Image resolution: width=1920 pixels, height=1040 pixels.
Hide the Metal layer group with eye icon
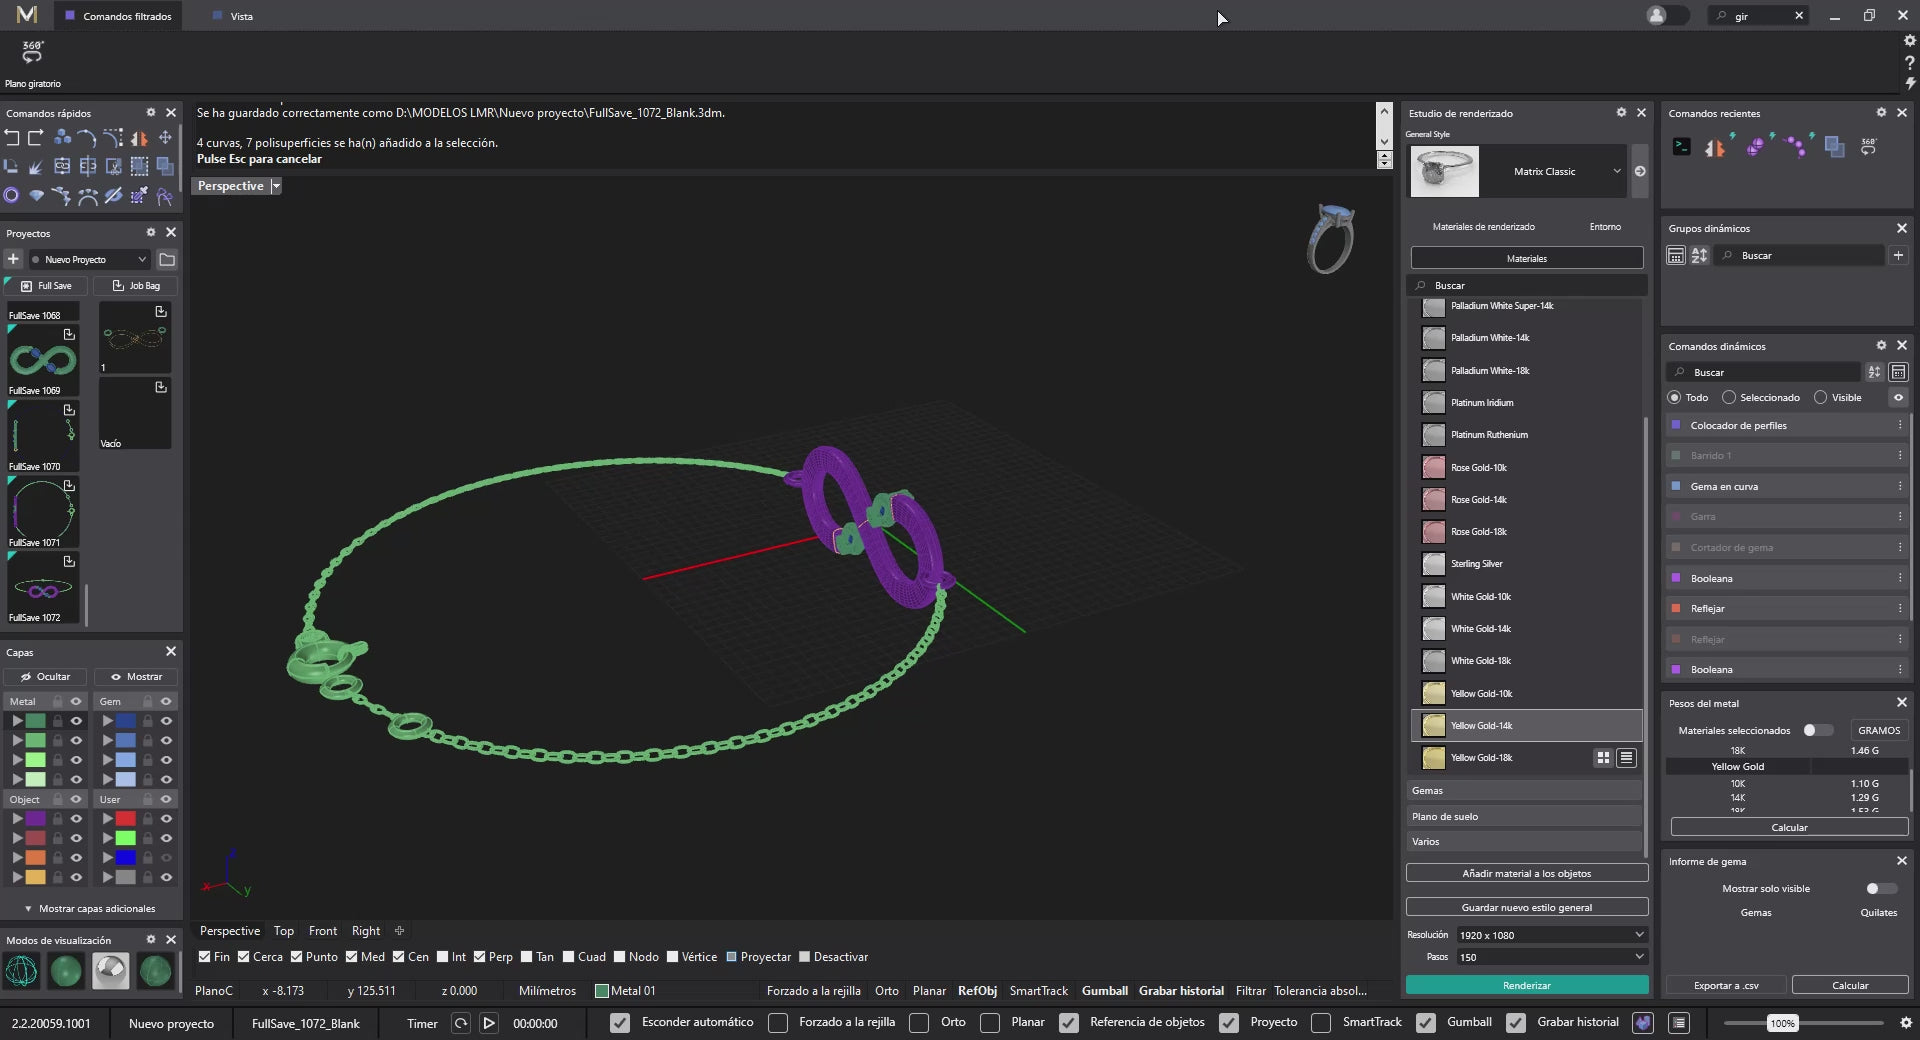75,702
